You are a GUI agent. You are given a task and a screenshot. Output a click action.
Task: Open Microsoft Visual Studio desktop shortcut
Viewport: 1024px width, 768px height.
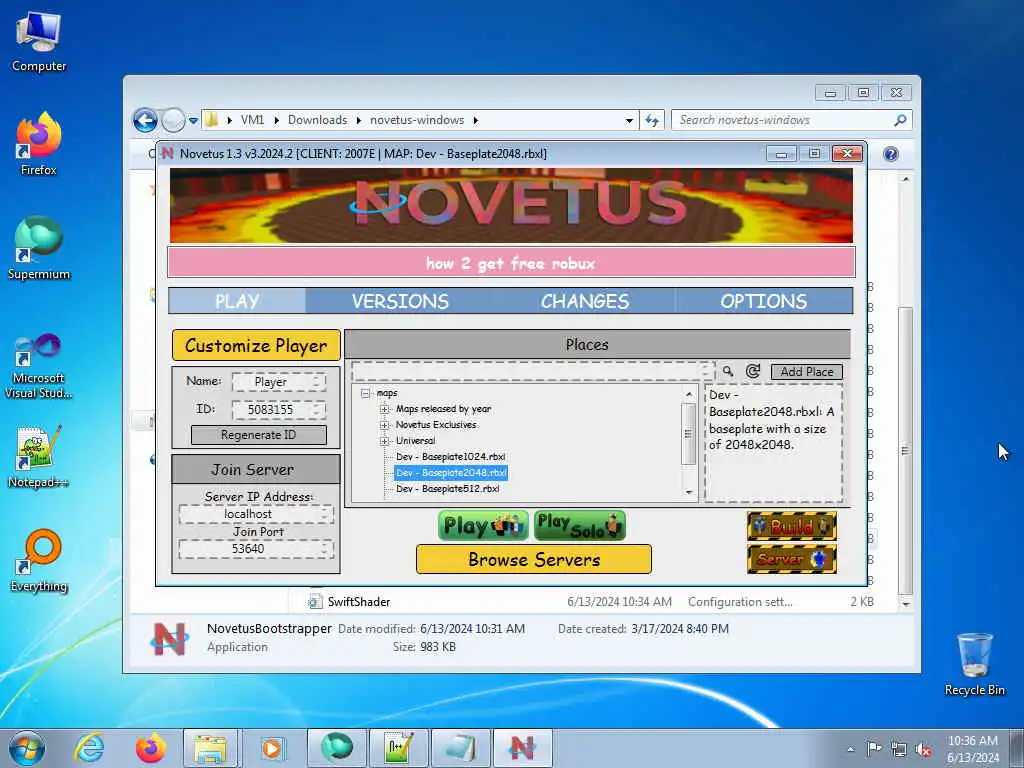tap(39, 366)
